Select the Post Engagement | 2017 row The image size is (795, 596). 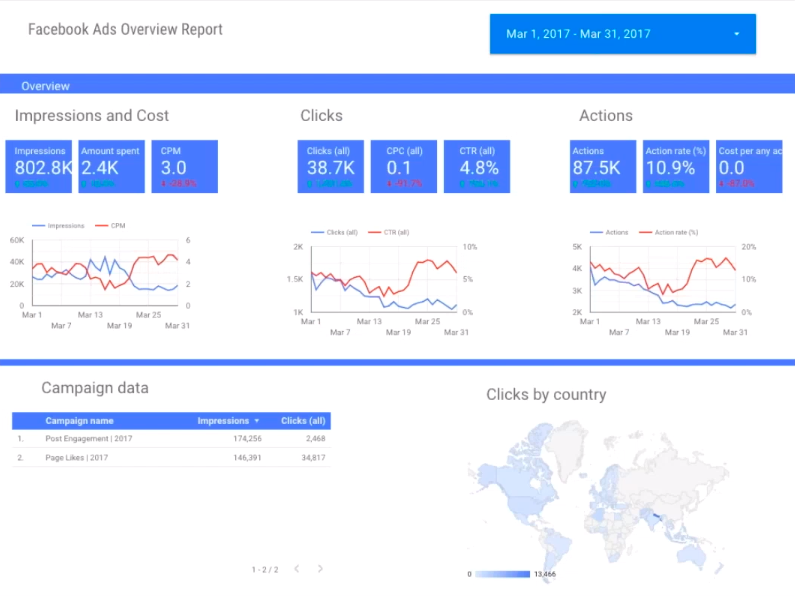point(171,438)
